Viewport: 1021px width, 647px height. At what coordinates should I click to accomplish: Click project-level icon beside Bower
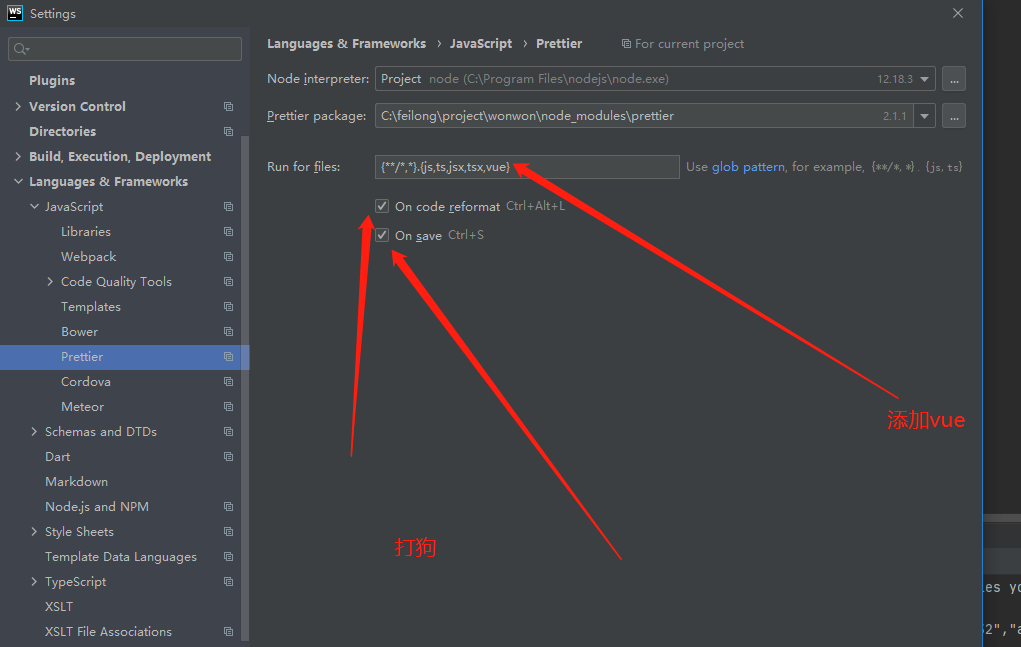229,332
